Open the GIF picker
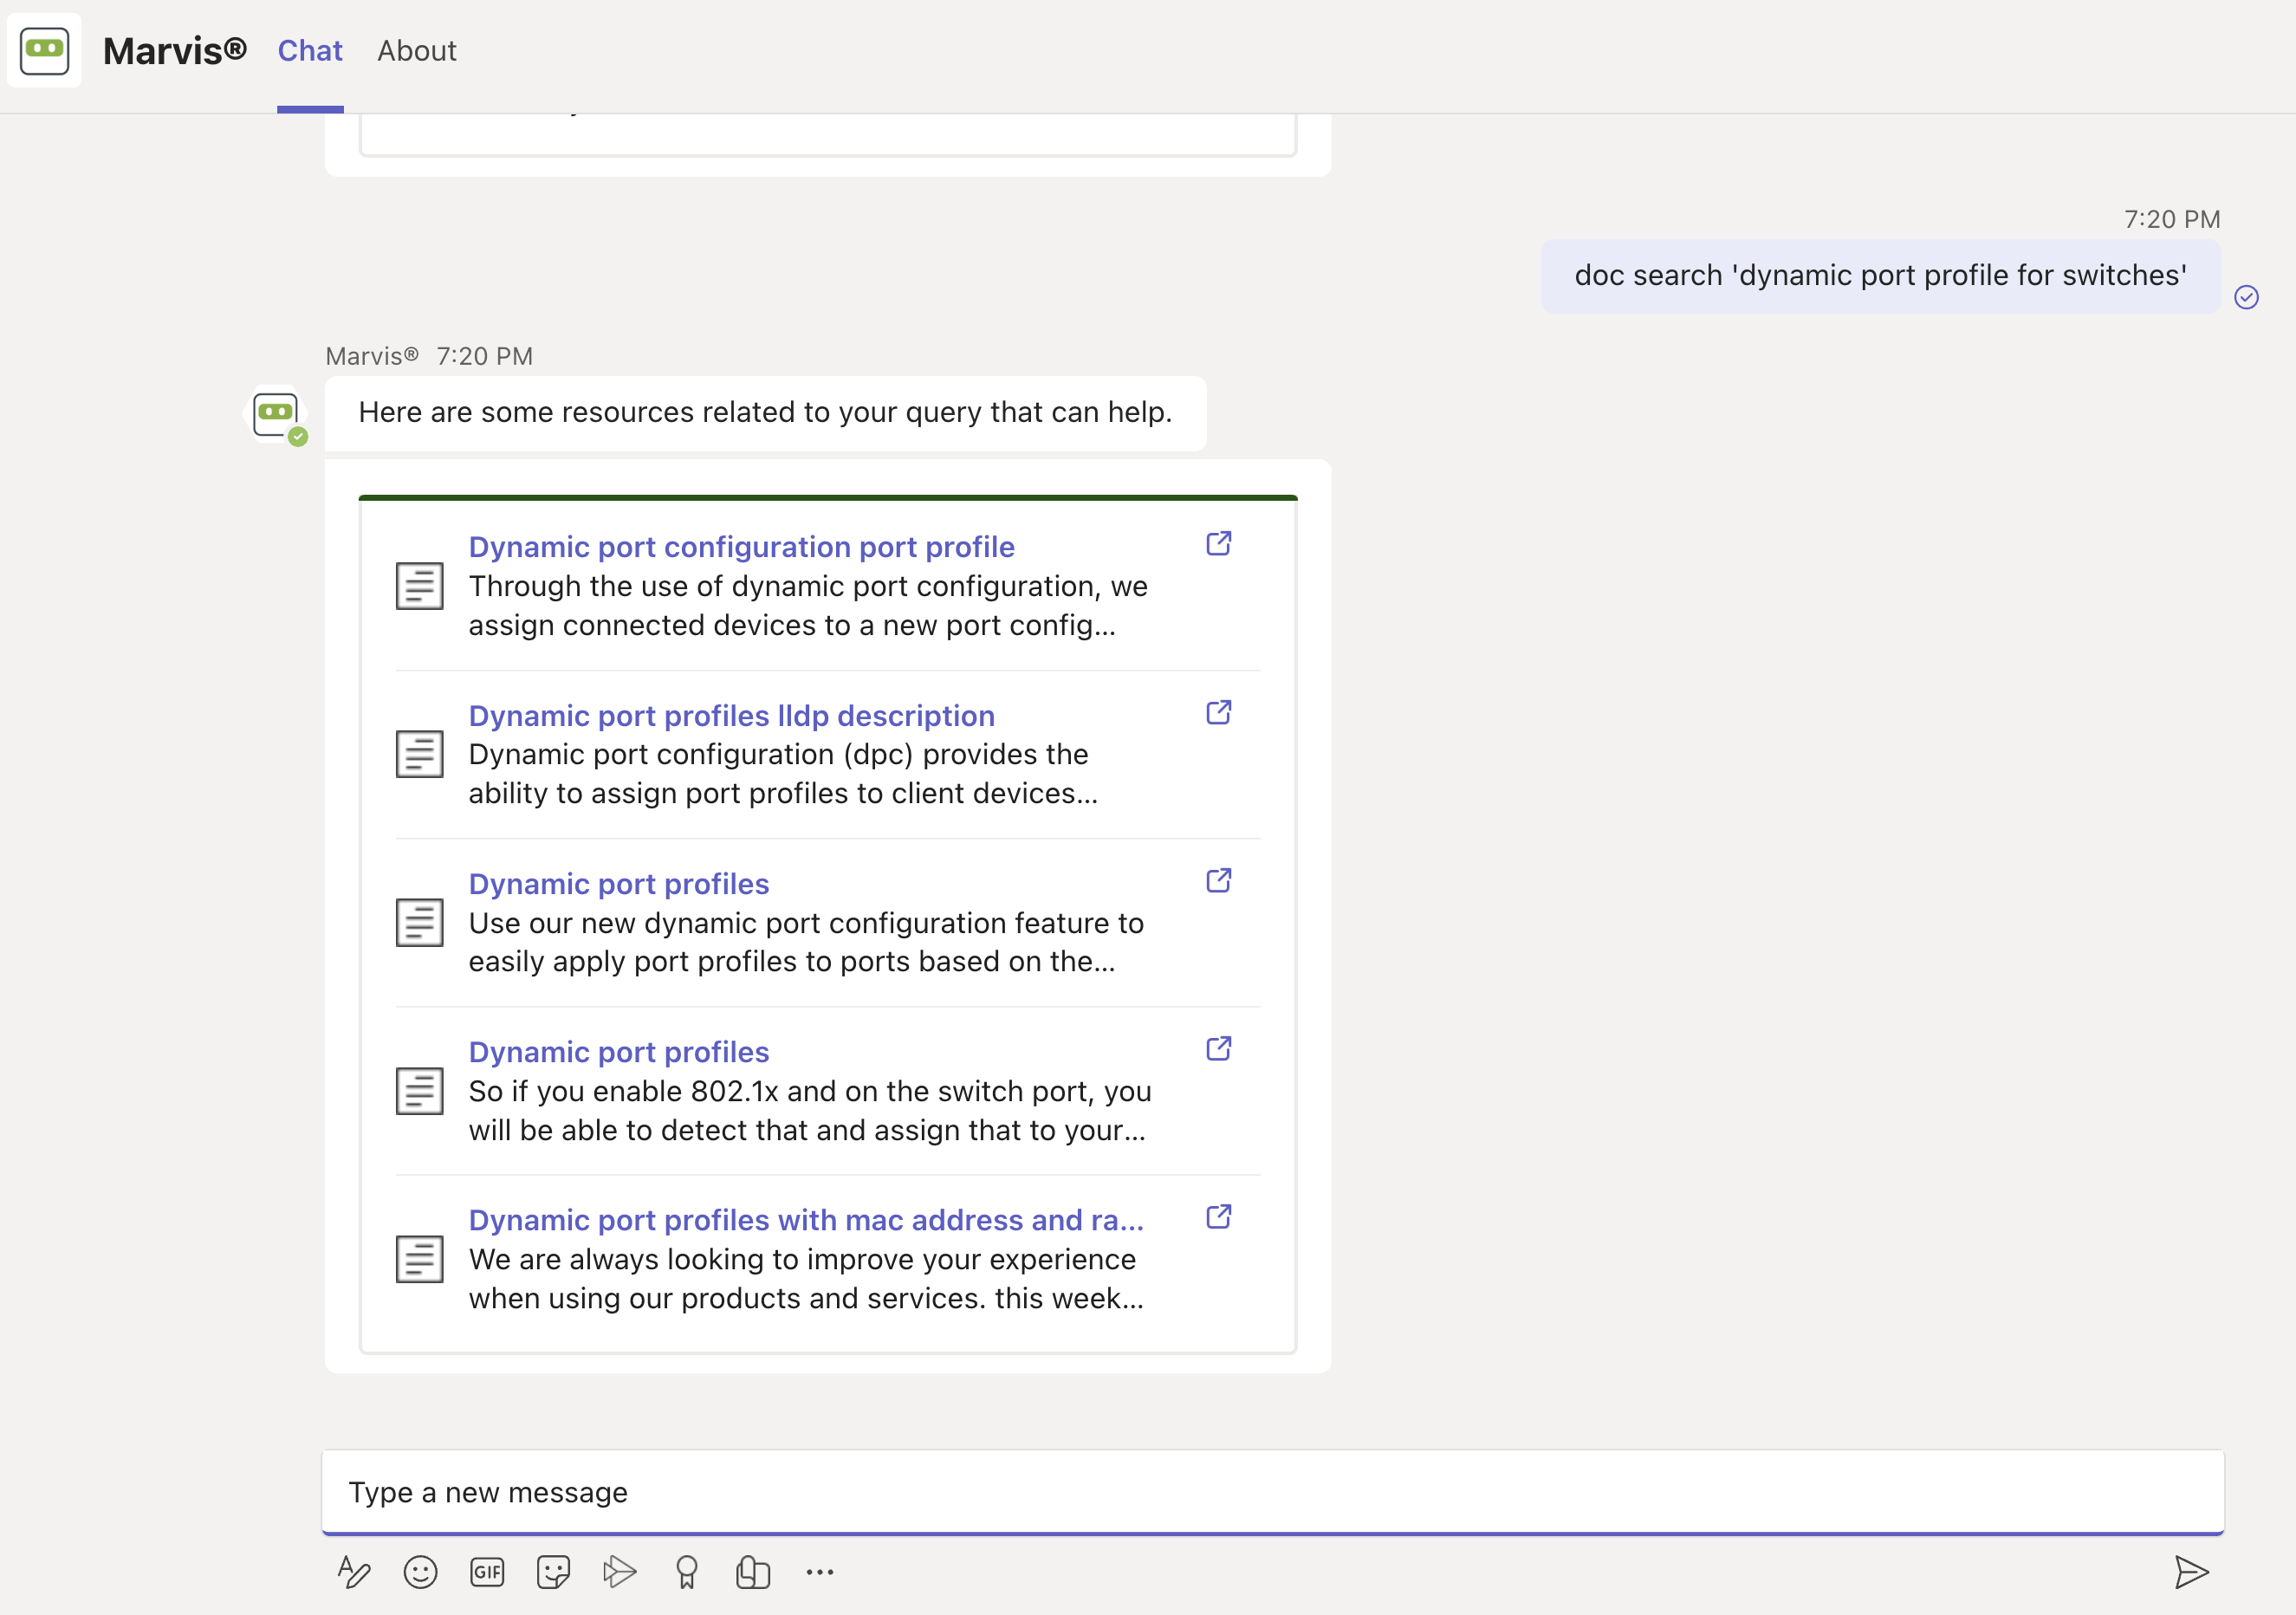2296x1615 pixels. point(487,1572)
